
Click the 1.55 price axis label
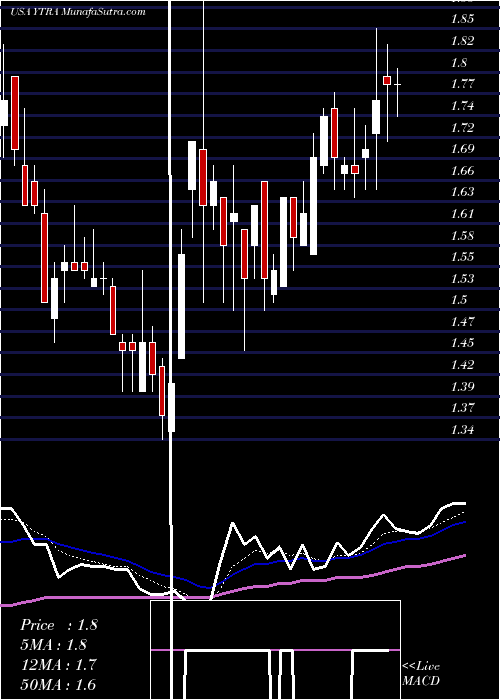(462, 257)
